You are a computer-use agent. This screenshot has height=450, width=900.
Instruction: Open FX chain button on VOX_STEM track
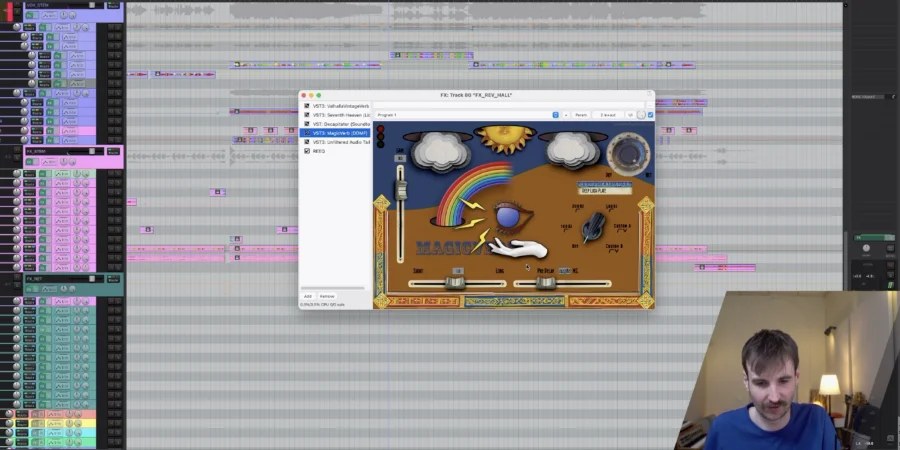[x=29, y=15]
